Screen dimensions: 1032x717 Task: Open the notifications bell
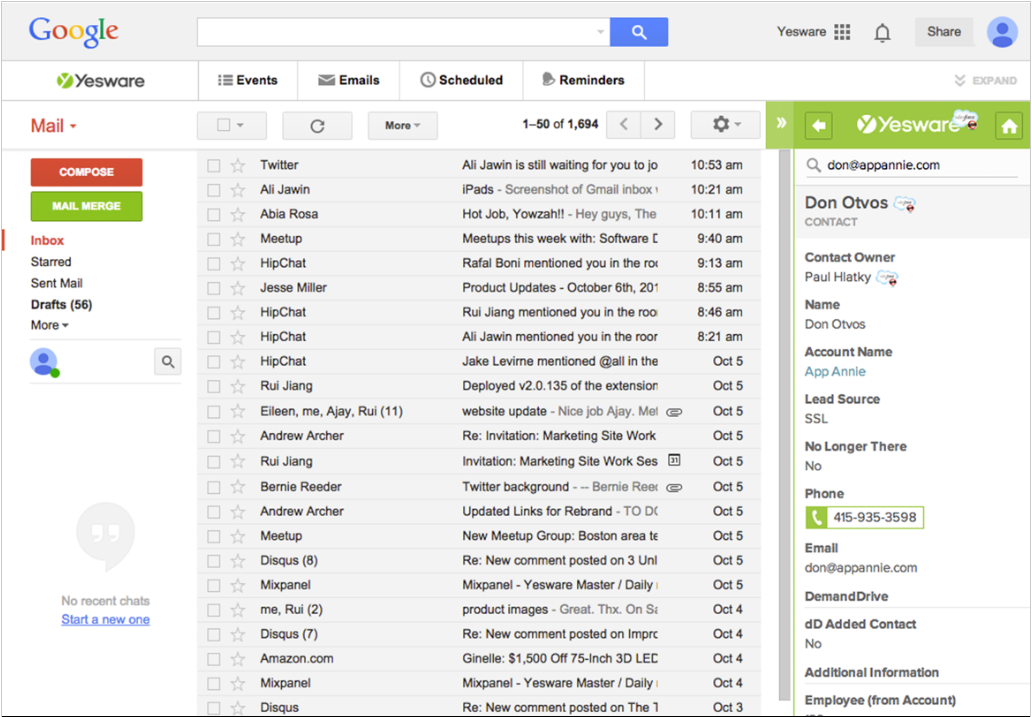pyautogui.click(x=882, y=33)
